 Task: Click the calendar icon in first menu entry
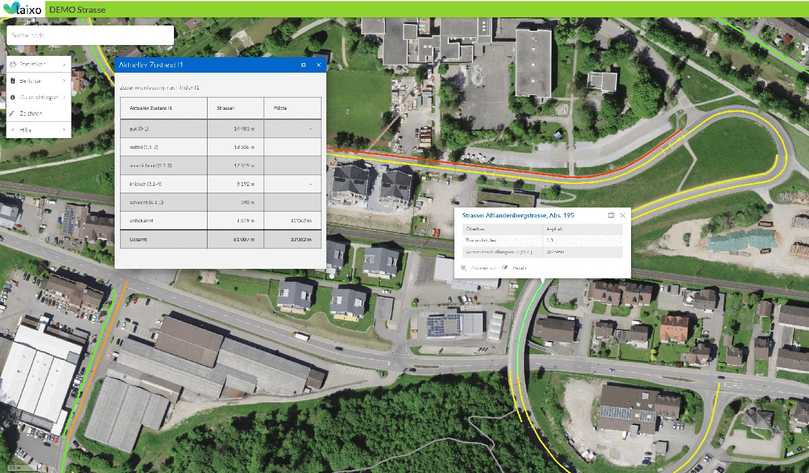coord(11,62)
